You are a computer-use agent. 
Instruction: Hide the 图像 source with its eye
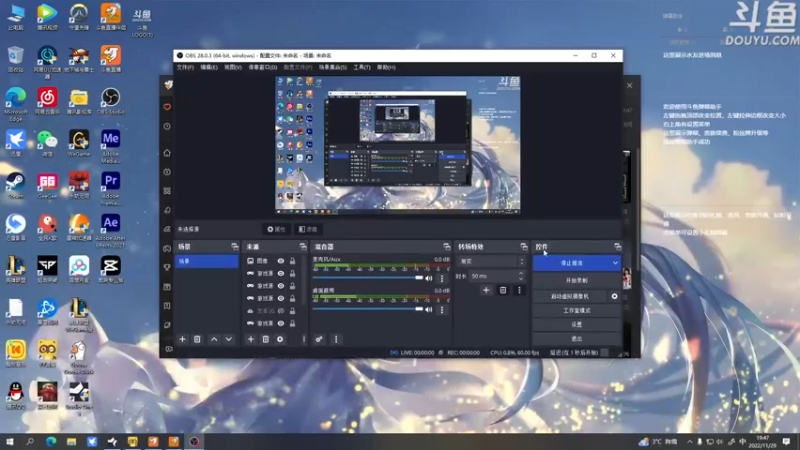tap(281, 261)
